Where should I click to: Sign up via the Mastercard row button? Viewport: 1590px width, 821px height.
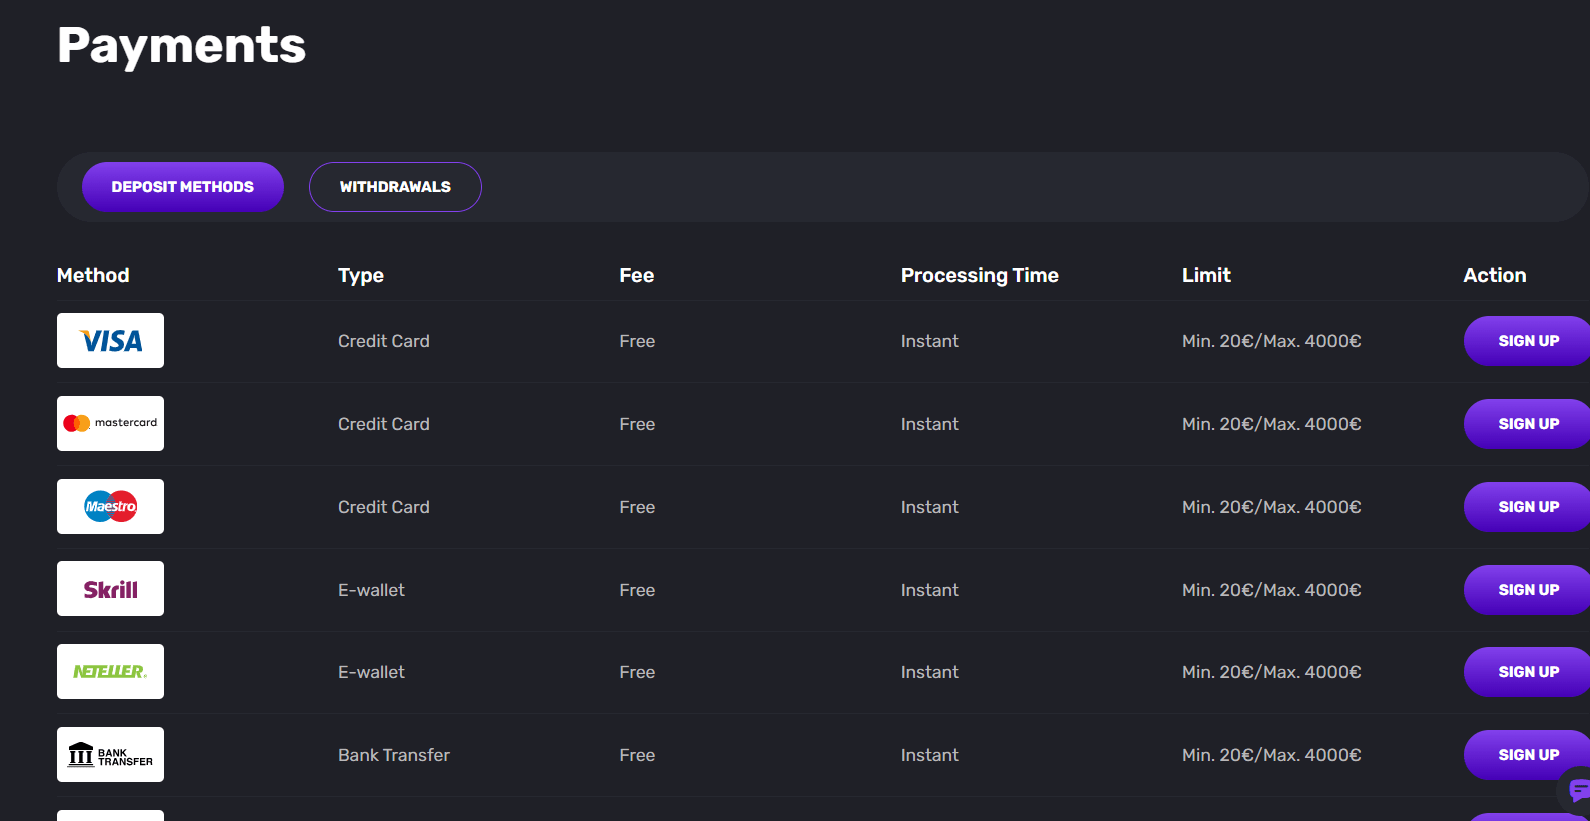[x=1527, y=424]
